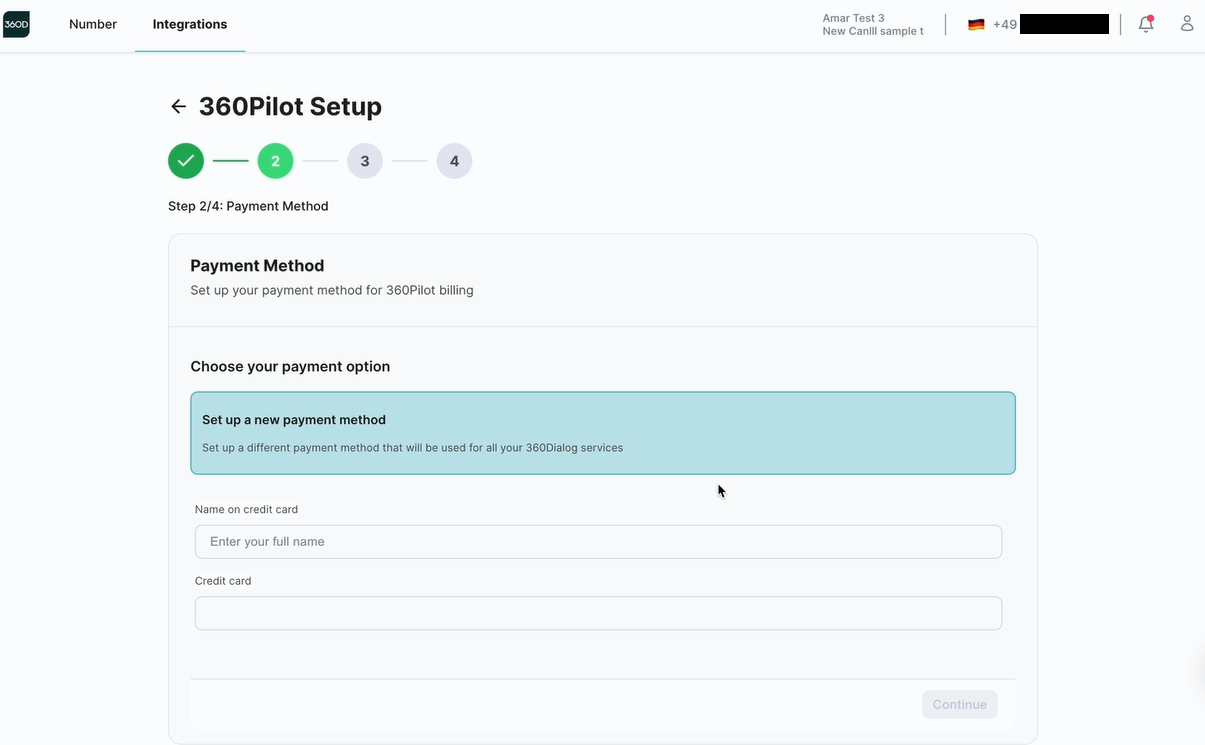Open the user profile icon
1205x745 pixels.
pyautogui.click(x=1187, y=24)
